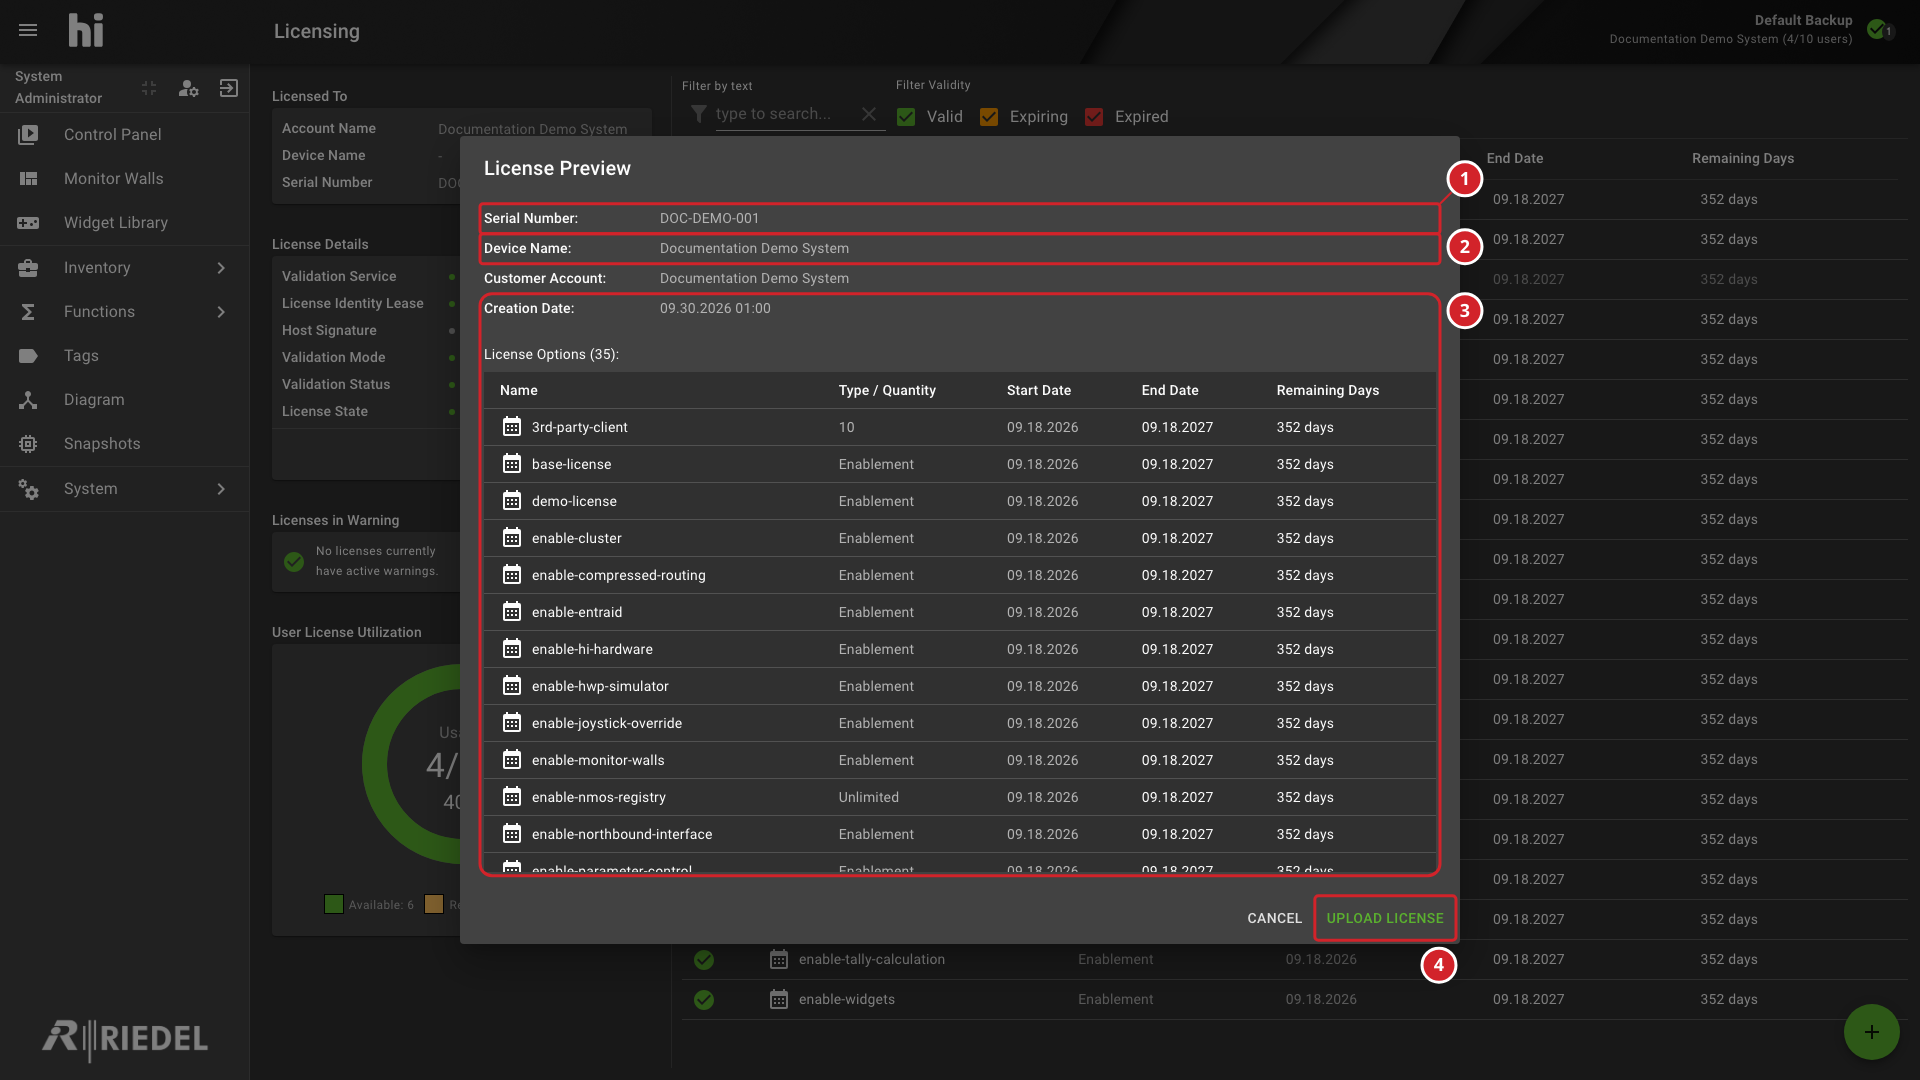
Task: Expand the System submenu chevron
Action: [221, 489]
